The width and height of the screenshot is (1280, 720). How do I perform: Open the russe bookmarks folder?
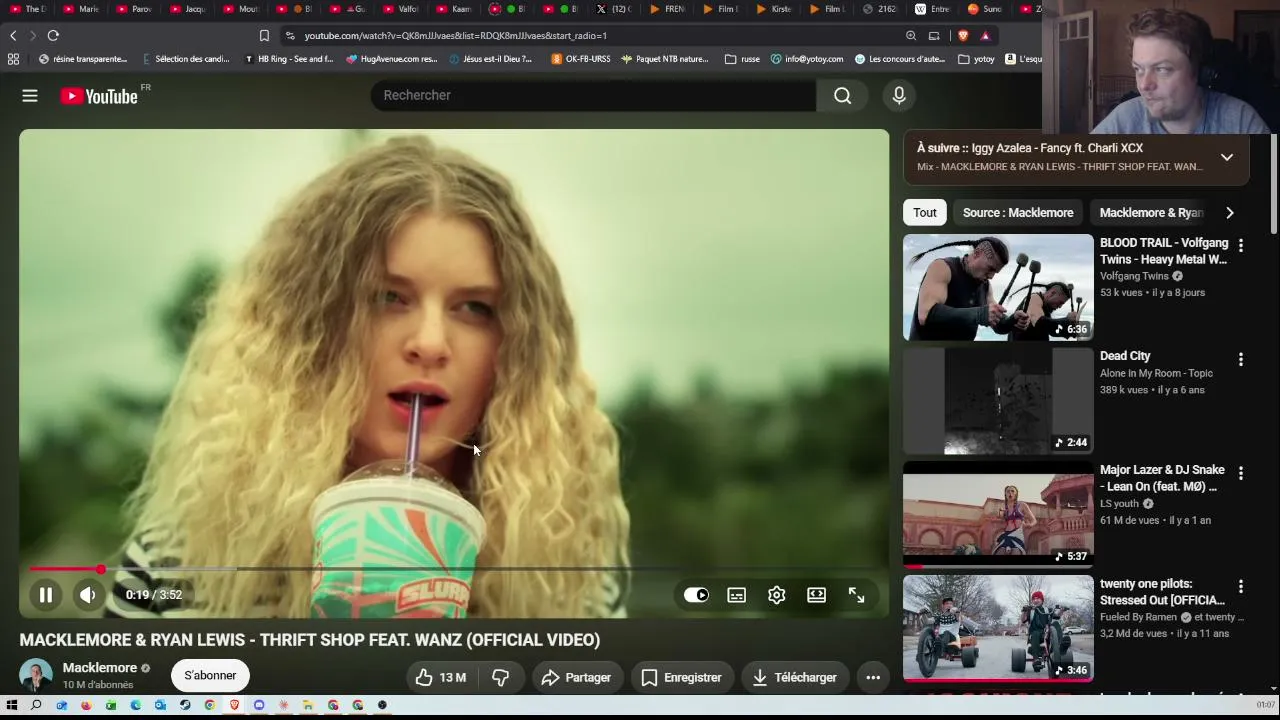(x=742, y=59)
